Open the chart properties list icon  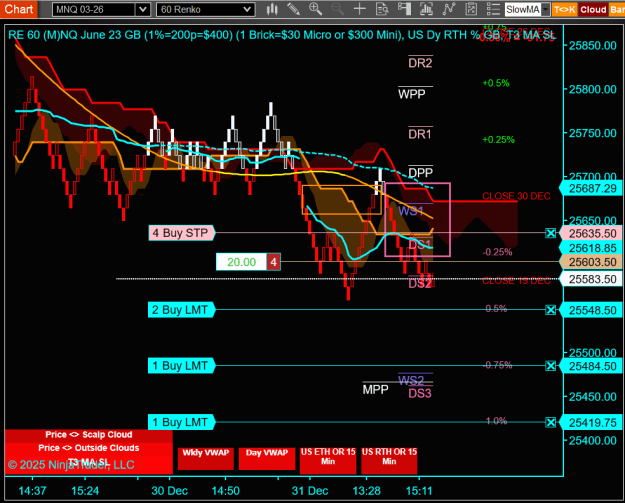click(493, 9)
